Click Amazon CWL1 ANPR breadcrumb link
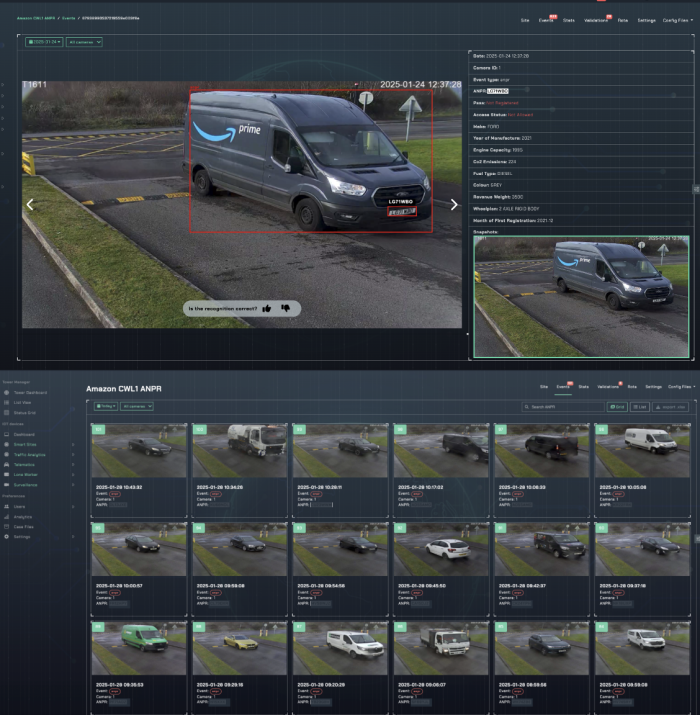The height and width of the screenshot is (715, 700). click(36, 18)
